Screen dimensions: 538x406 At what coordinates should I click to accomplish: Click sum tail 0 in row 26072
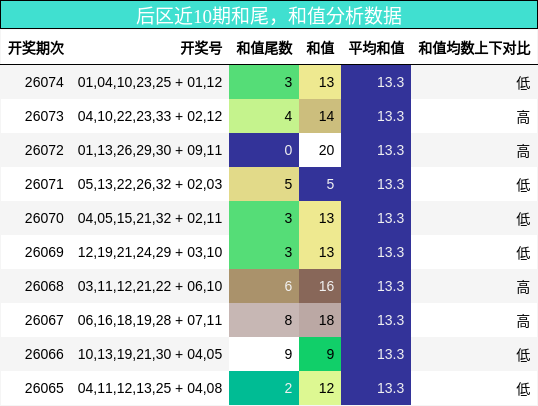pyautogui.click(x=264, y=150)
